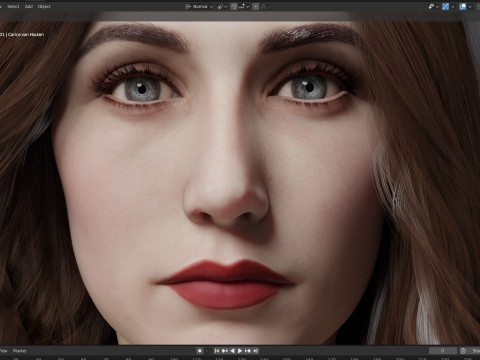480x360 pixels.
Task: Open the transform orientation dropdown (Normal)
Action: 199,6
